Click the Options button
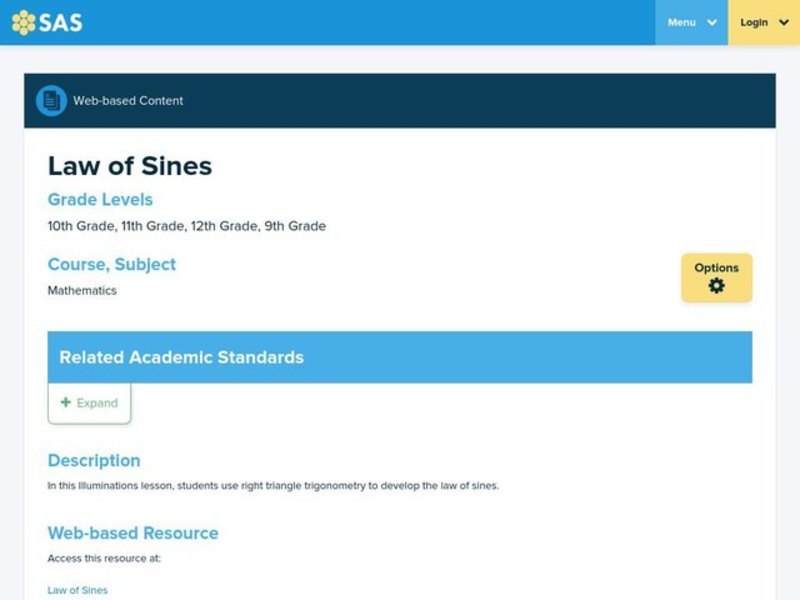The width and height of the screenshot is (800, 600). tap(717, 277)
